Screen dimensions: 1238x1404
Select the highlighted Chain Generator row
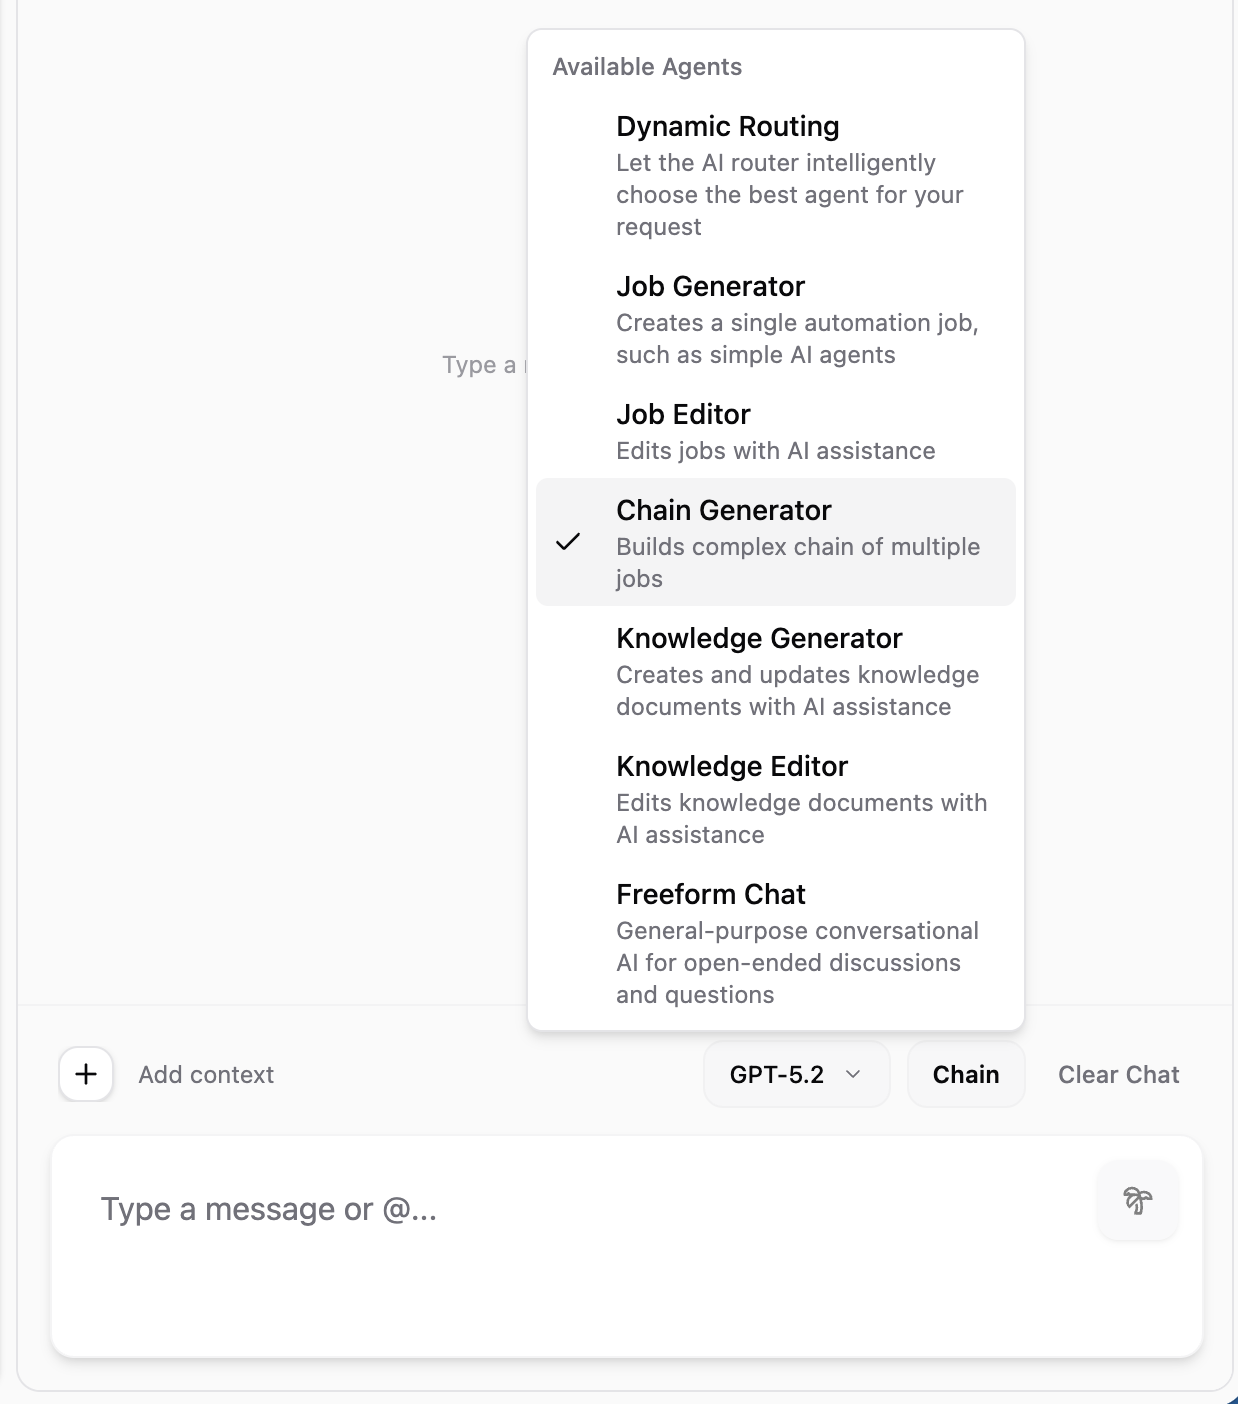[775, 541]
